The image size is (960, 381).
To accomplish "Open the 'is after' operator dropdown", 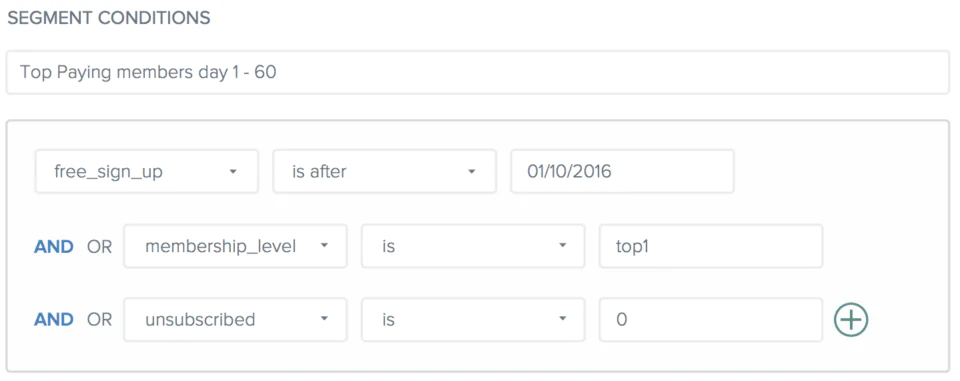I will pyautogui.click(x=384, y=172).
